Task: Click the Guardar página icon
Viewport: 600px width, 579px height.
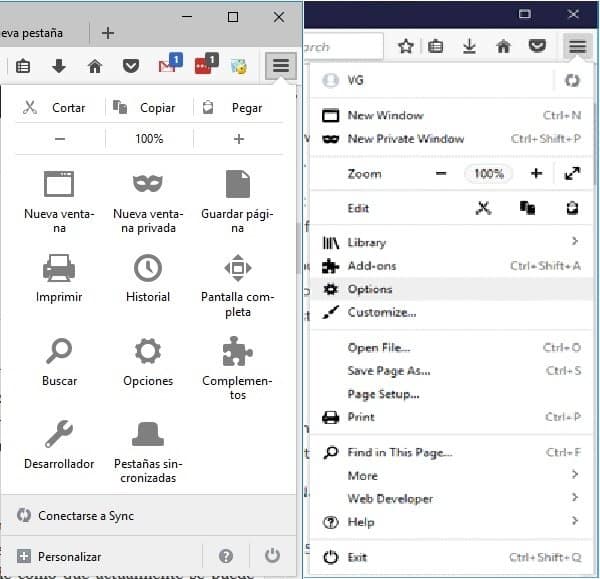Action: (x=237, y=185)
